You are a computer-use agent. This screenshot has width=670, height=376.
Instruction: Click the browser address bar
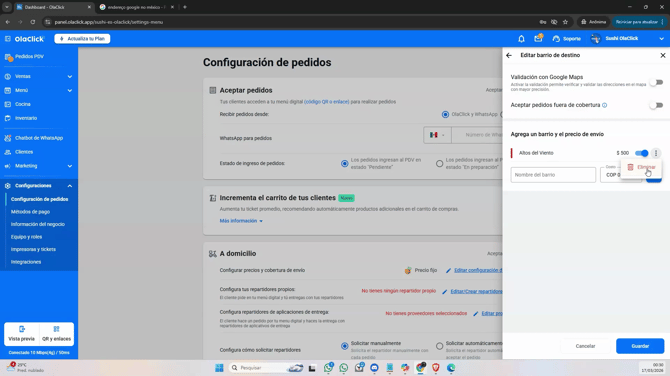point(291,22)
